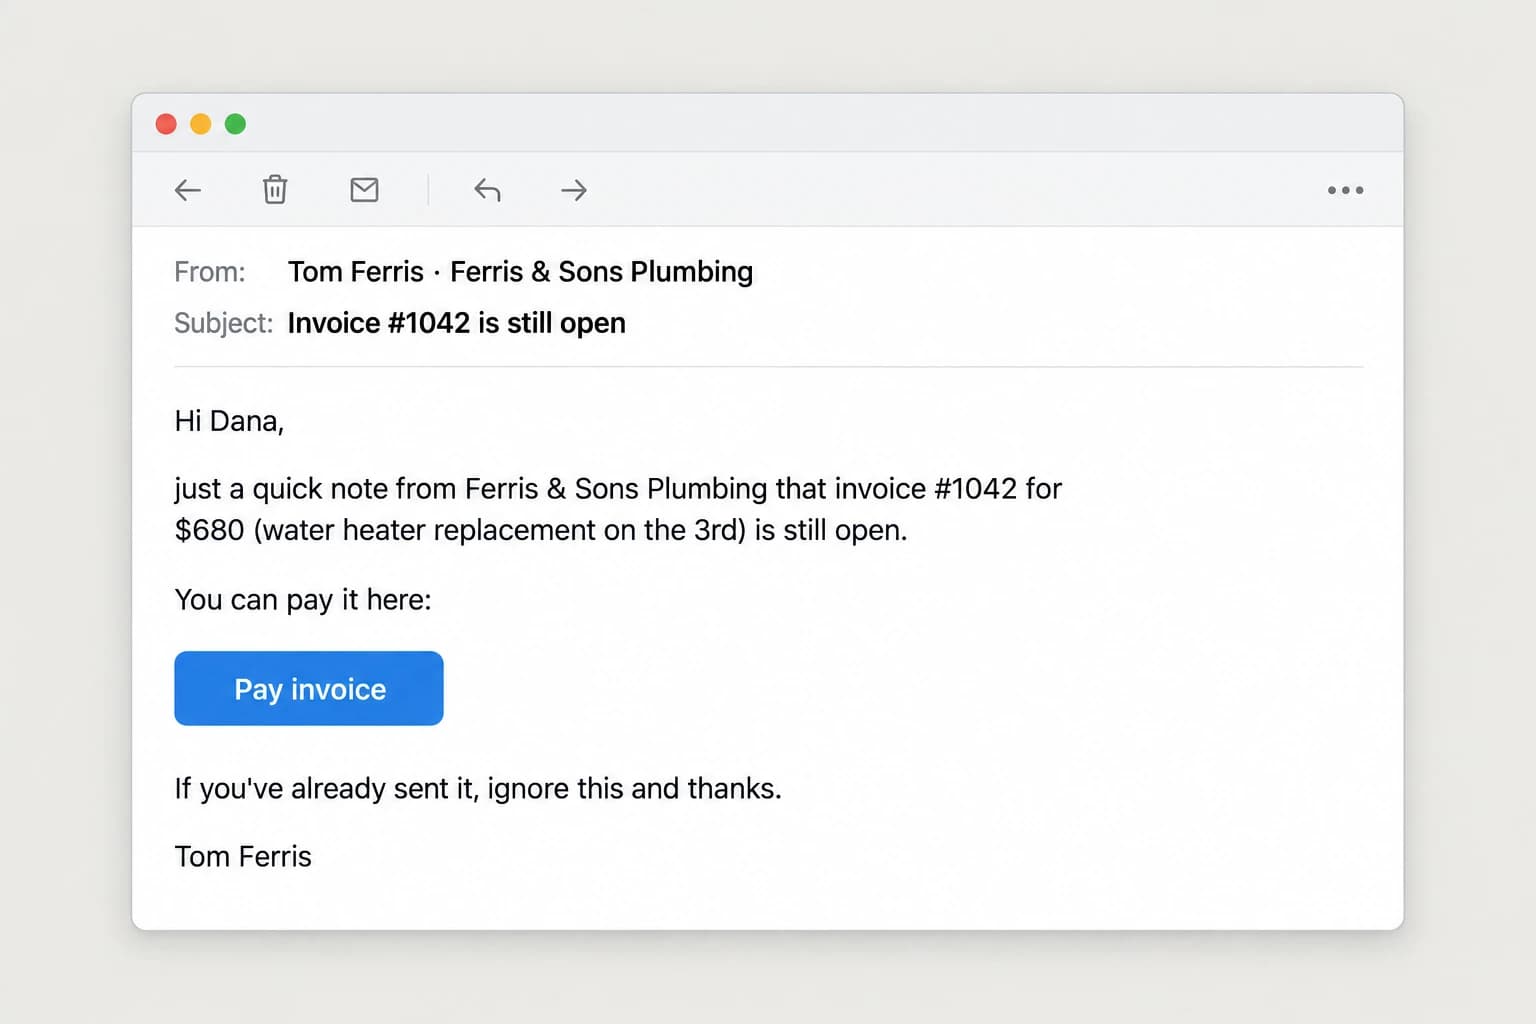
Task: Maximize the window with the green button
Action: pyautogui.click(x=235, y=124)
